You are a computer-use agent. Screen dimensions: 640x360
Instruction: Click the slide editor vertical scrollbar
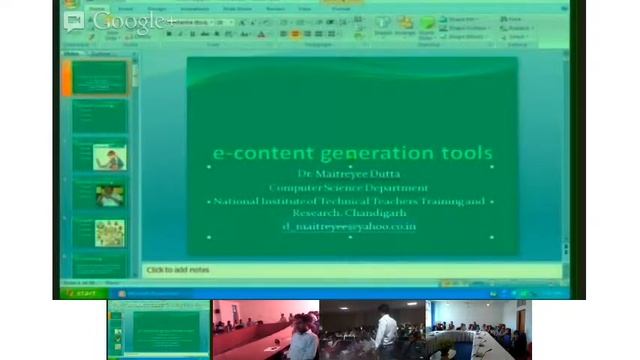[x=566, y=147]
